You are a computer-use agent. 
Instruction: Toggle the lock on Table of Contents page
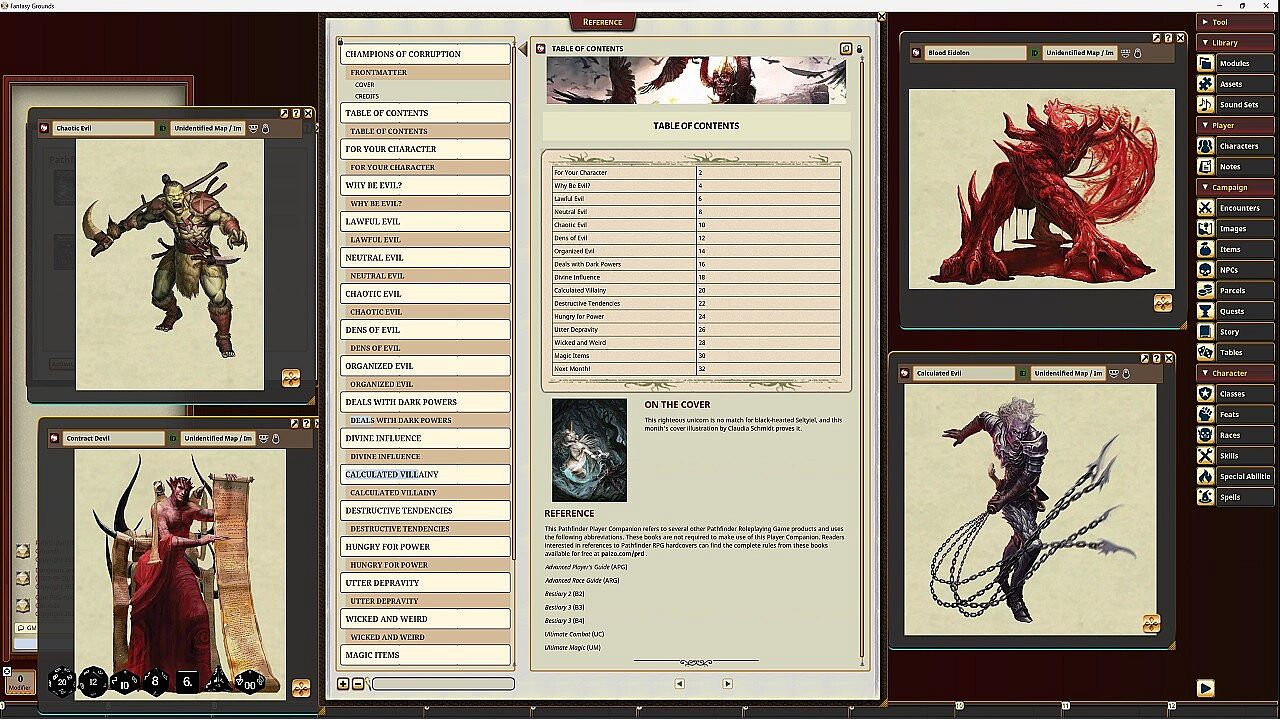pyautogui.click(x=859, y=48)
